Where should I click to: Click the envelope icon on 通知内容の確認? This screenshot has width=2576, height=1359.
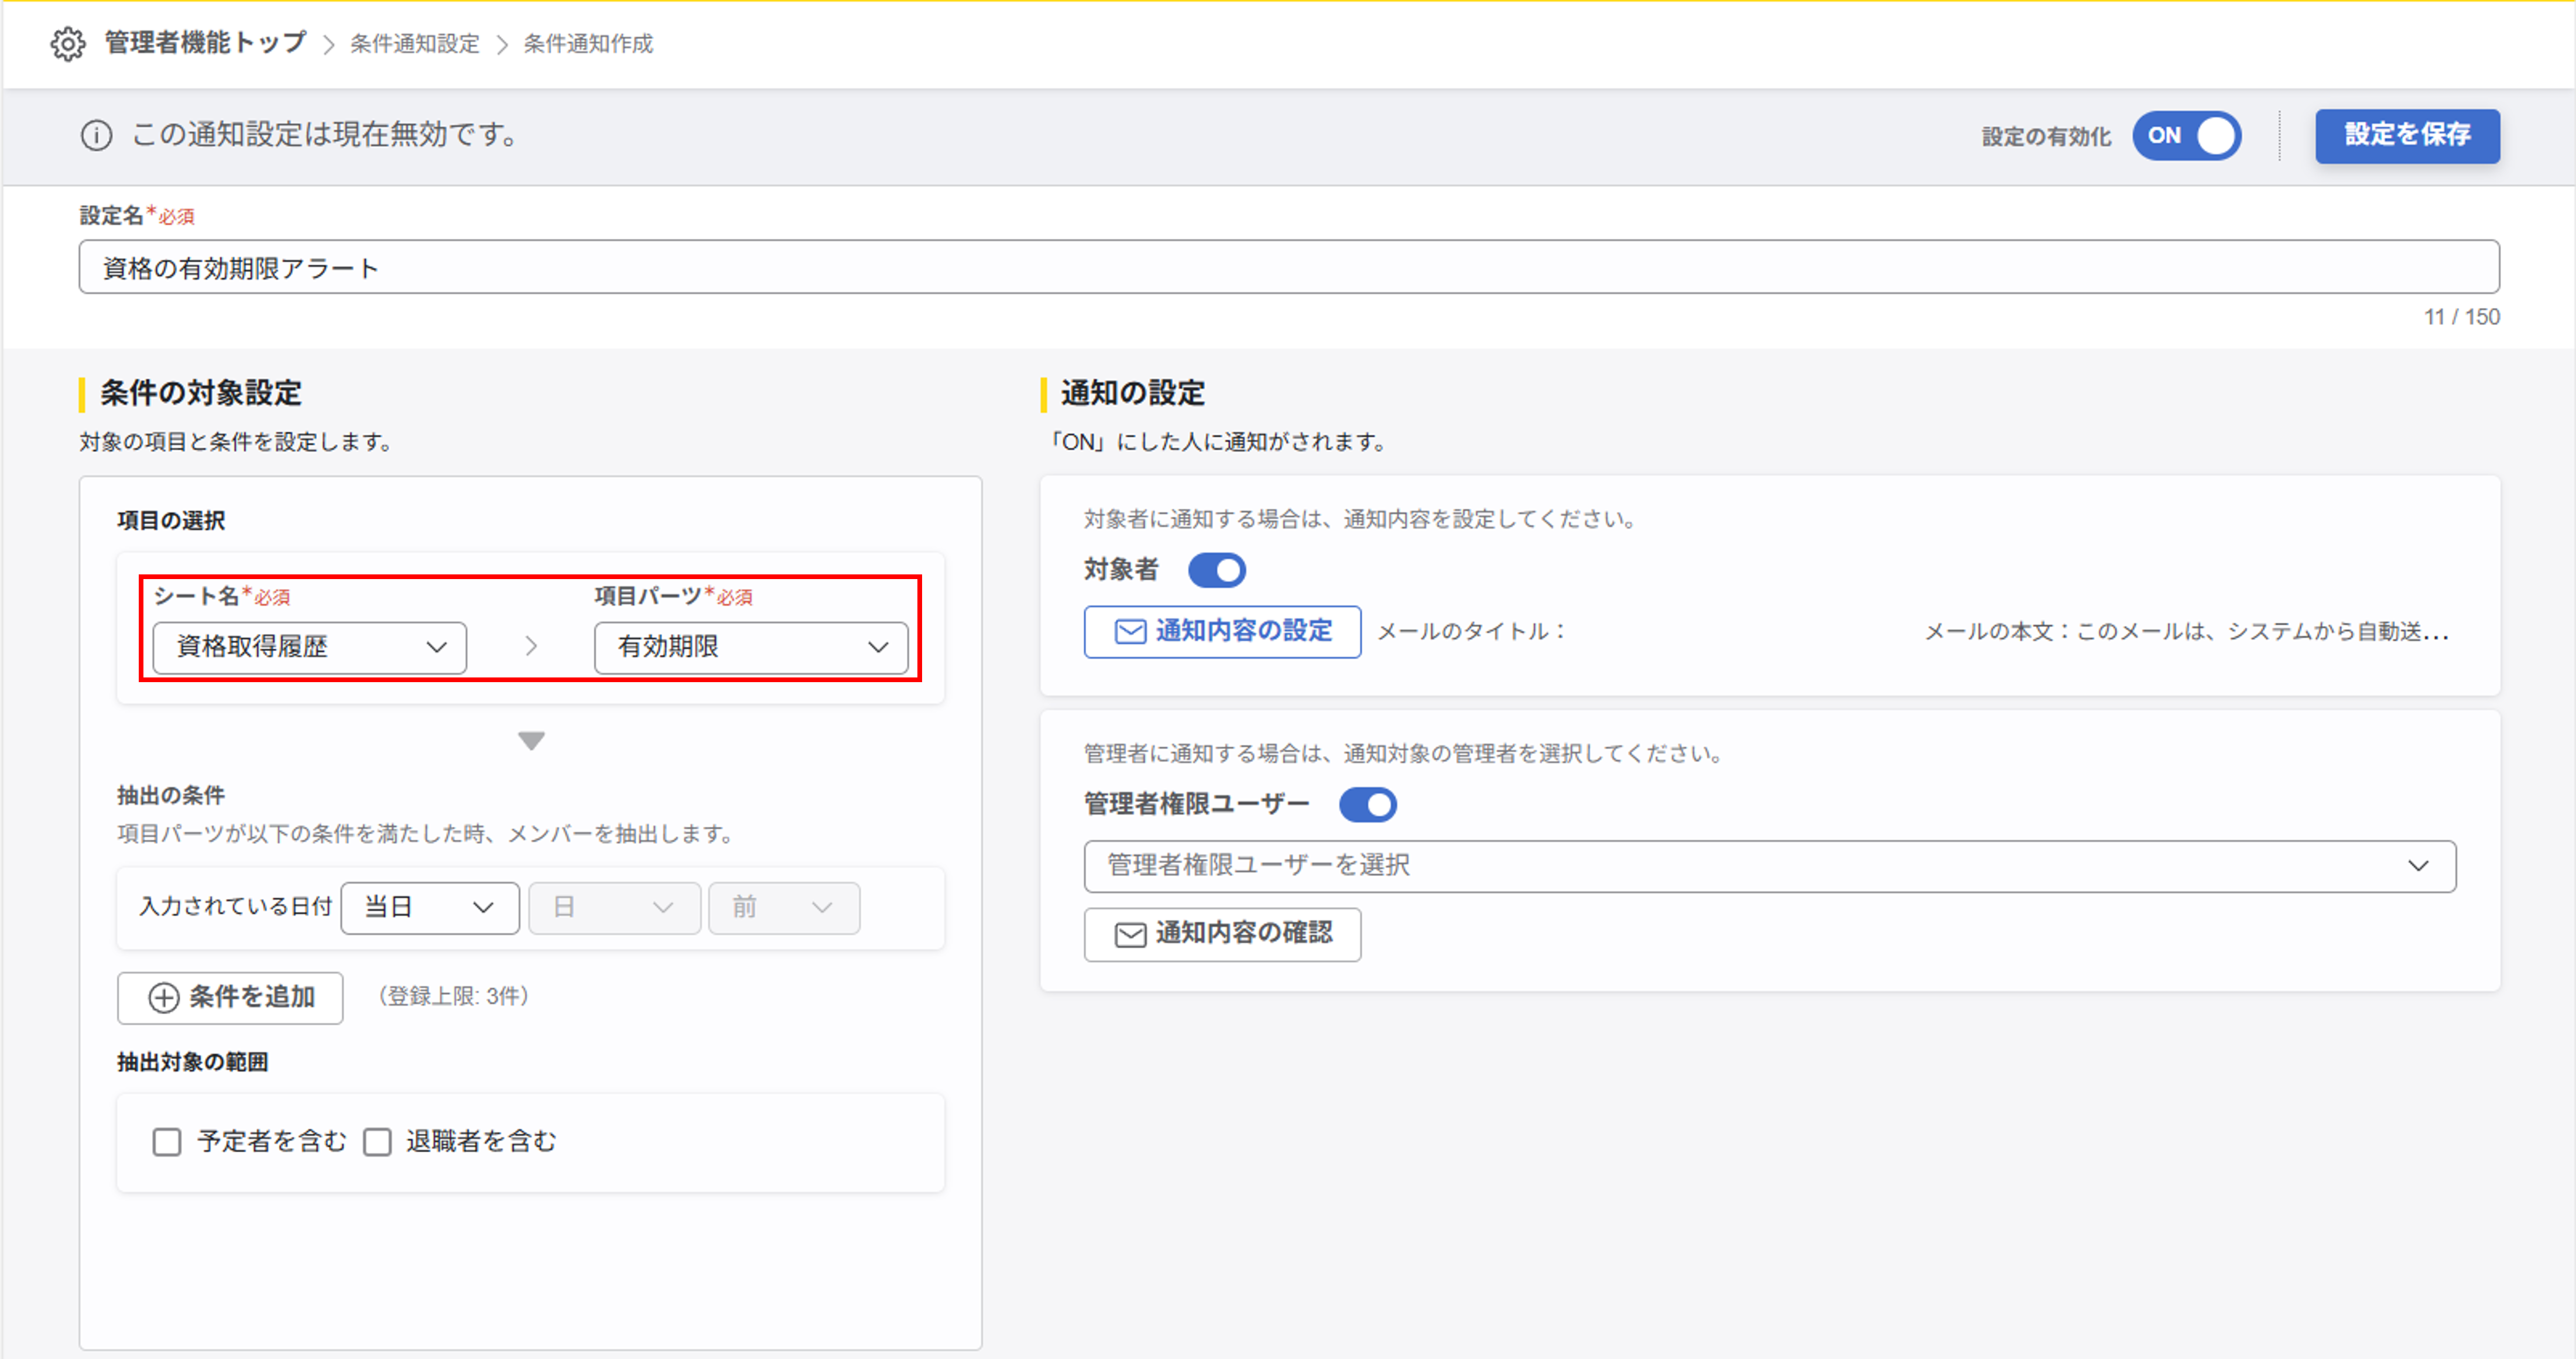coord(1128,934)
